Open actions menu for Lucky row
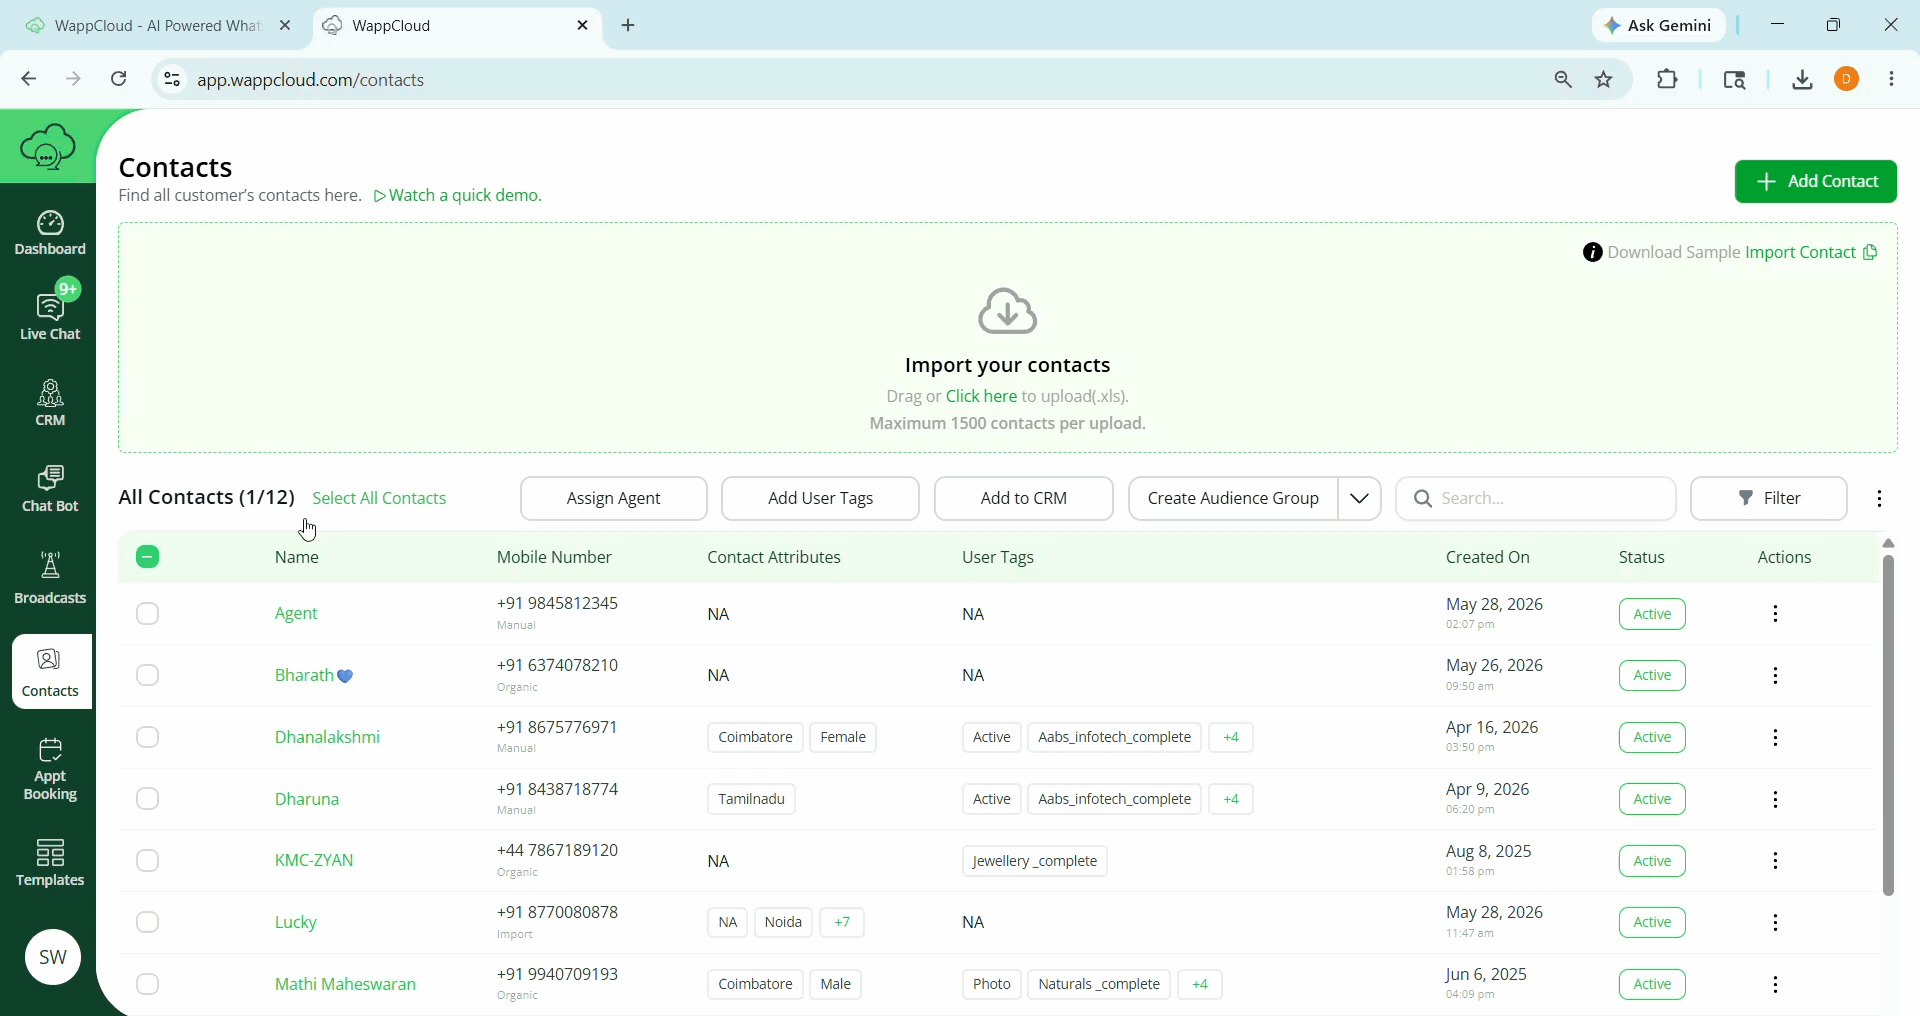This screenshot has width=1920, height=1016. 1775,923
